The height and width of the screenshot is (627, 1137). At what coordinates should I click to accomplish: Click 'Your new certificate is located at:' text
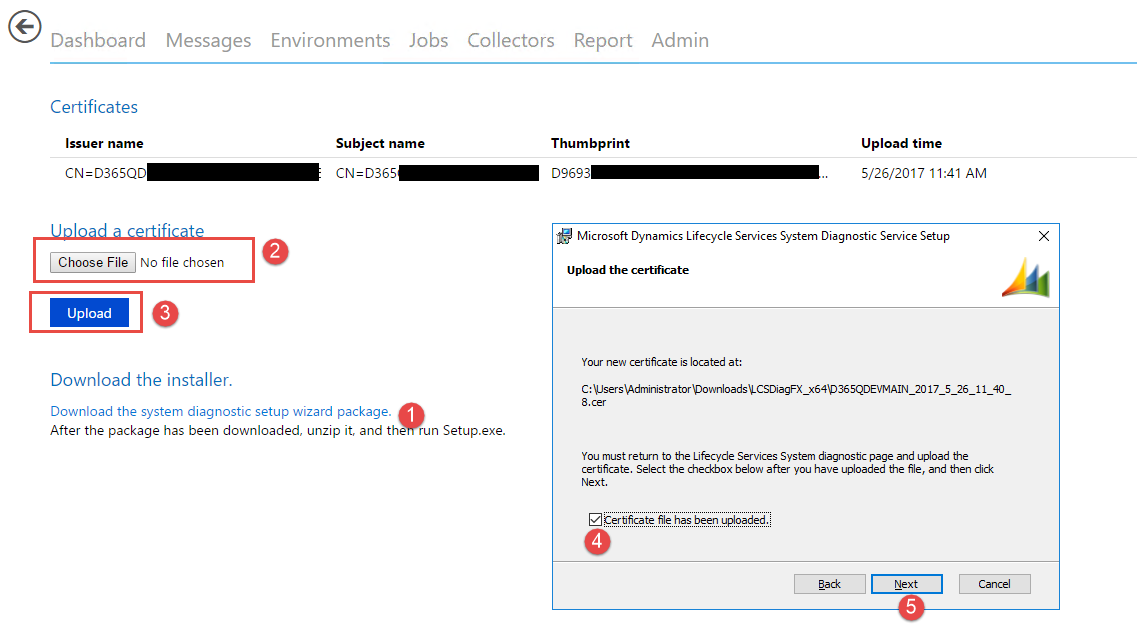(661, 362)
